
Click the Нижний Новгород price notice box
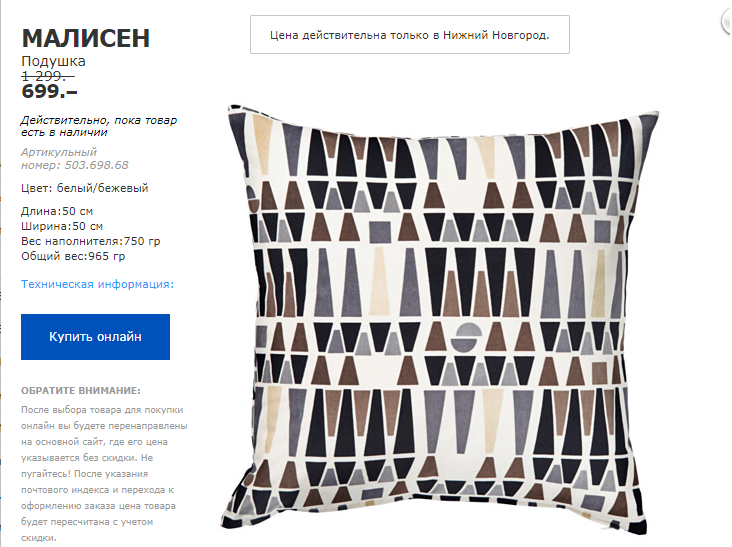(409, 35)
